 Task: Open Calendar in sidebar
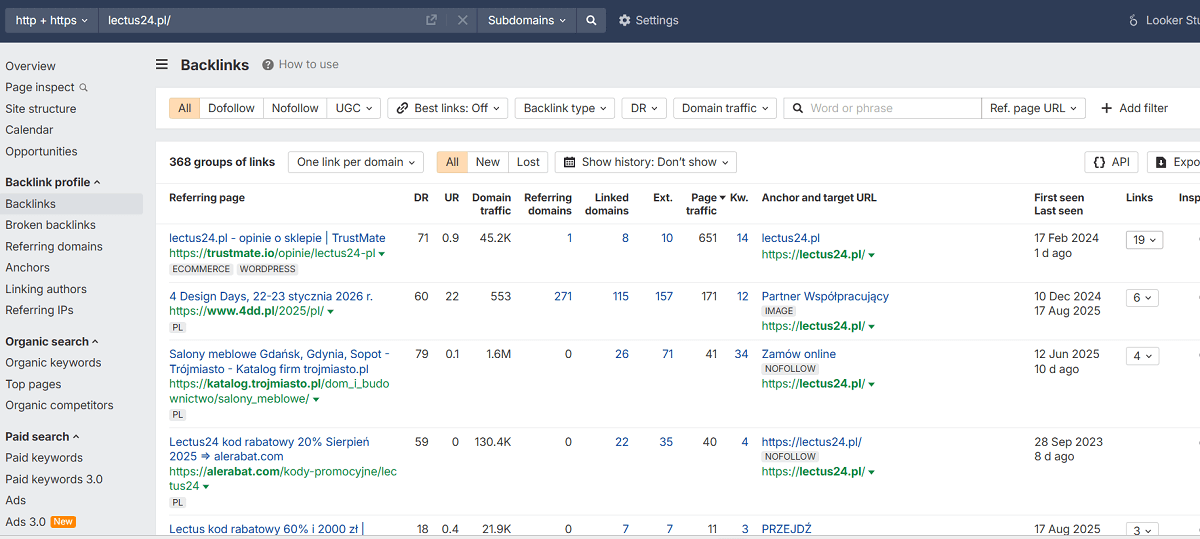(29, 130)
